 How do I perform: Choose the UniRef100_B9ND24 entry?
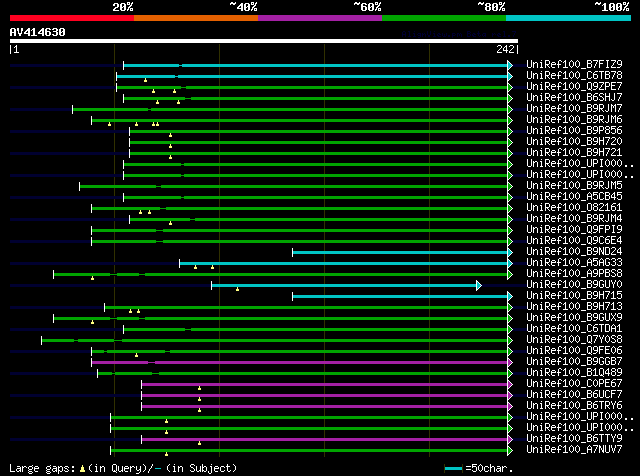574,252
